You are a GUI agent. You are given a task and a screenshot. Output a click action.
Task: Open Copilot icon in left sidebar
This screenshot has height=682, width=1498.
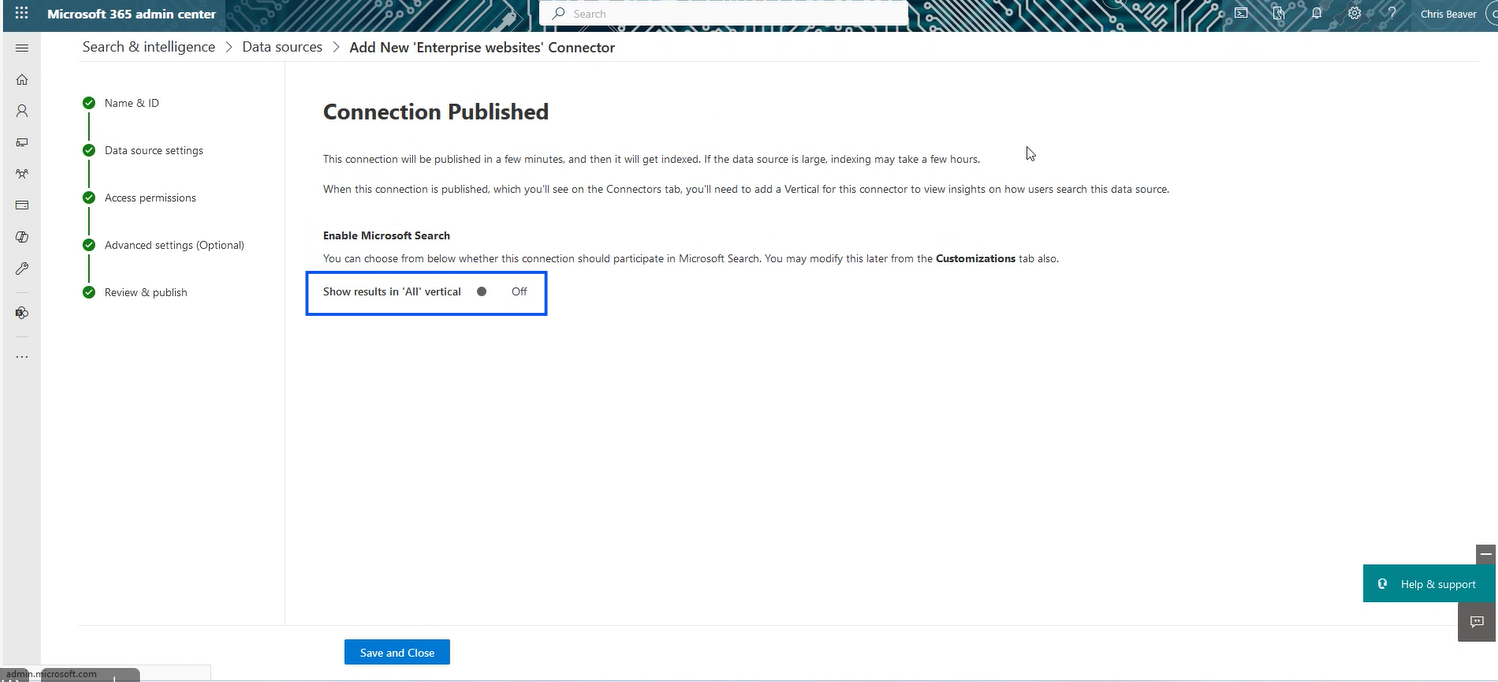click(x=21, y=237)
